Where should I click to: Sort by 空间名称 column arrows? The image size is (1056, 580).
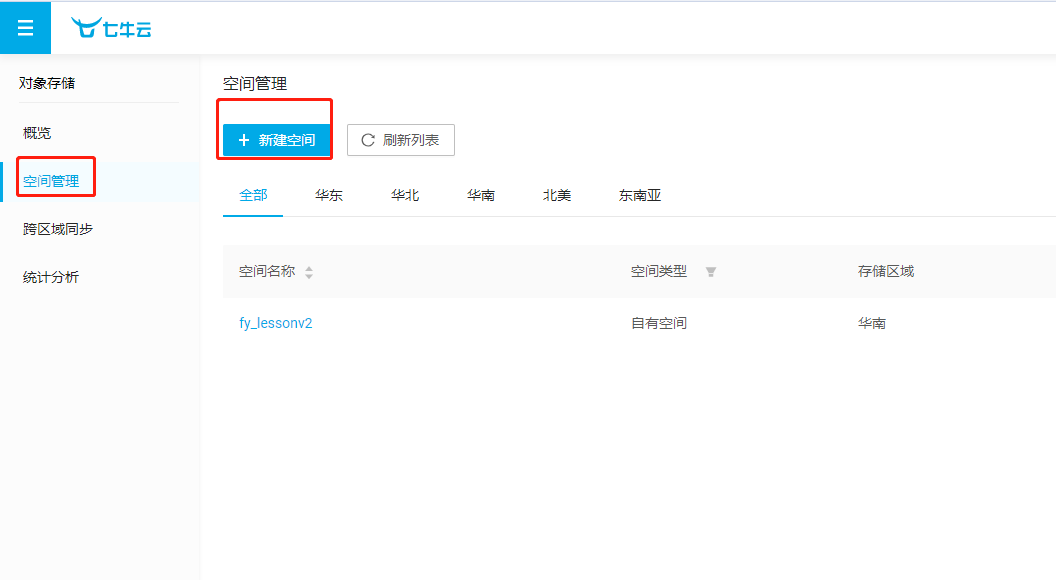point(309,272)
